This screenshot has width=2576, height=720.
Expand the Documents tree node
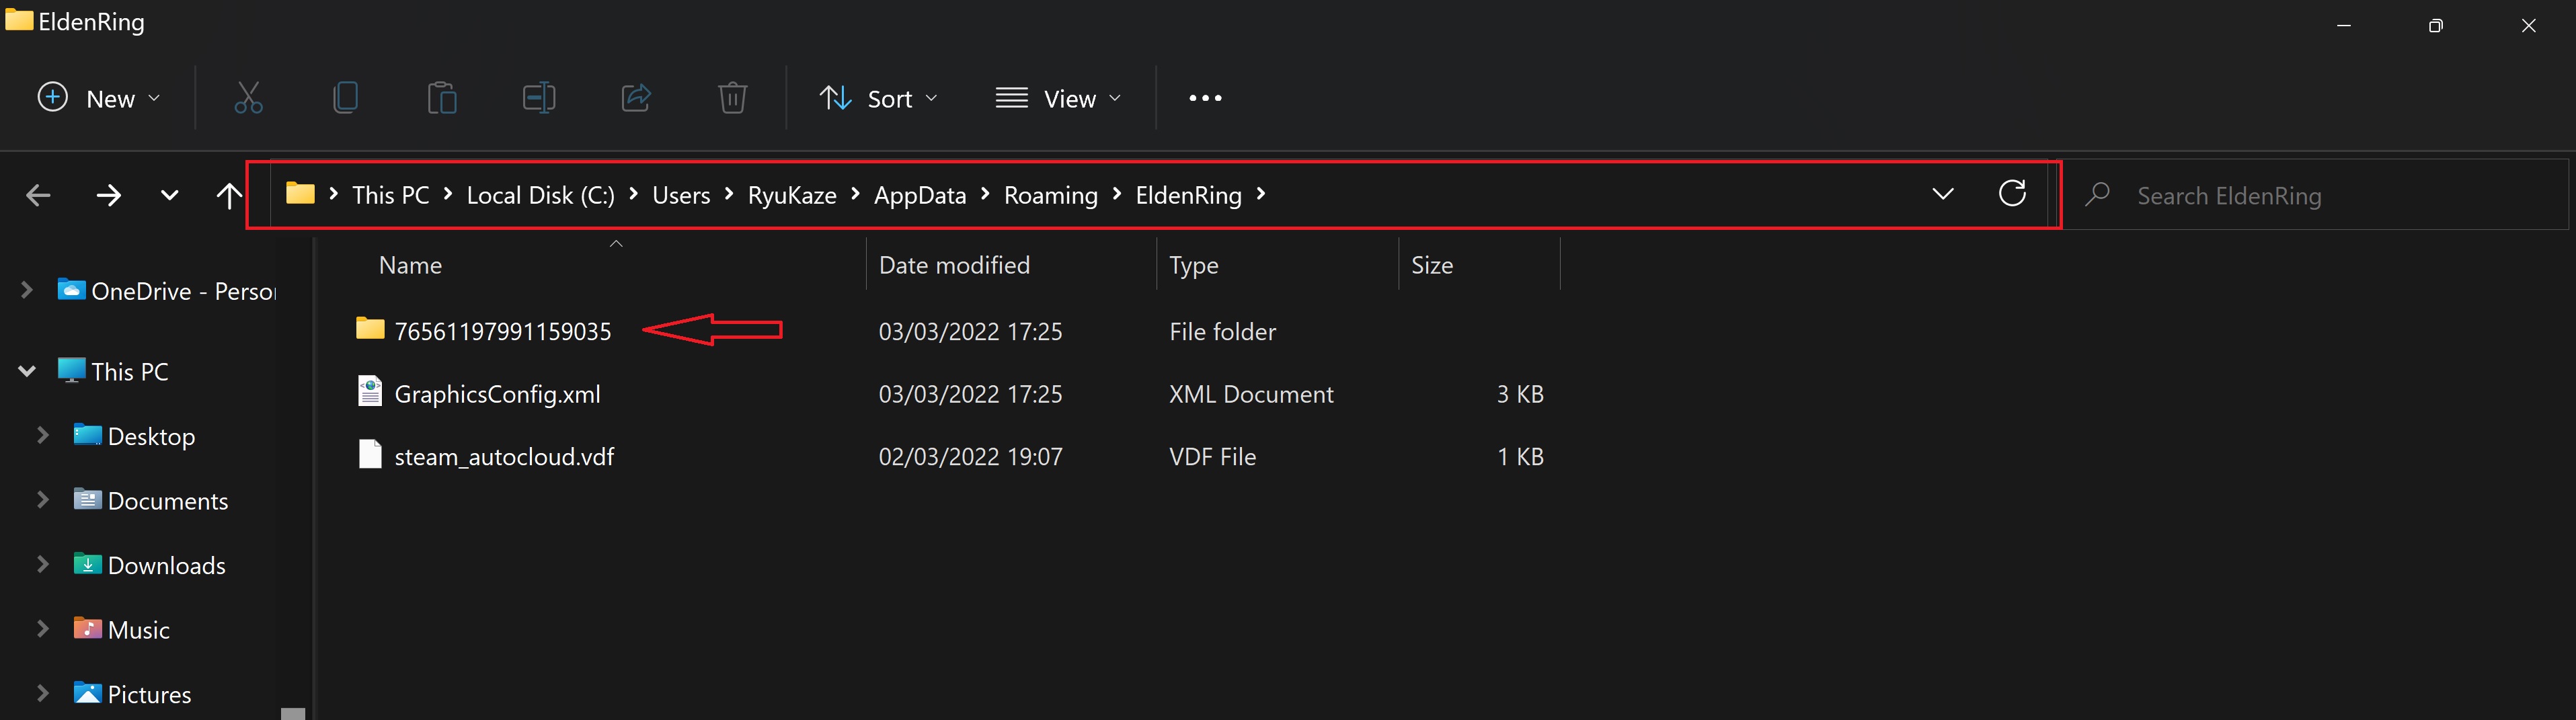coord(43,499)
